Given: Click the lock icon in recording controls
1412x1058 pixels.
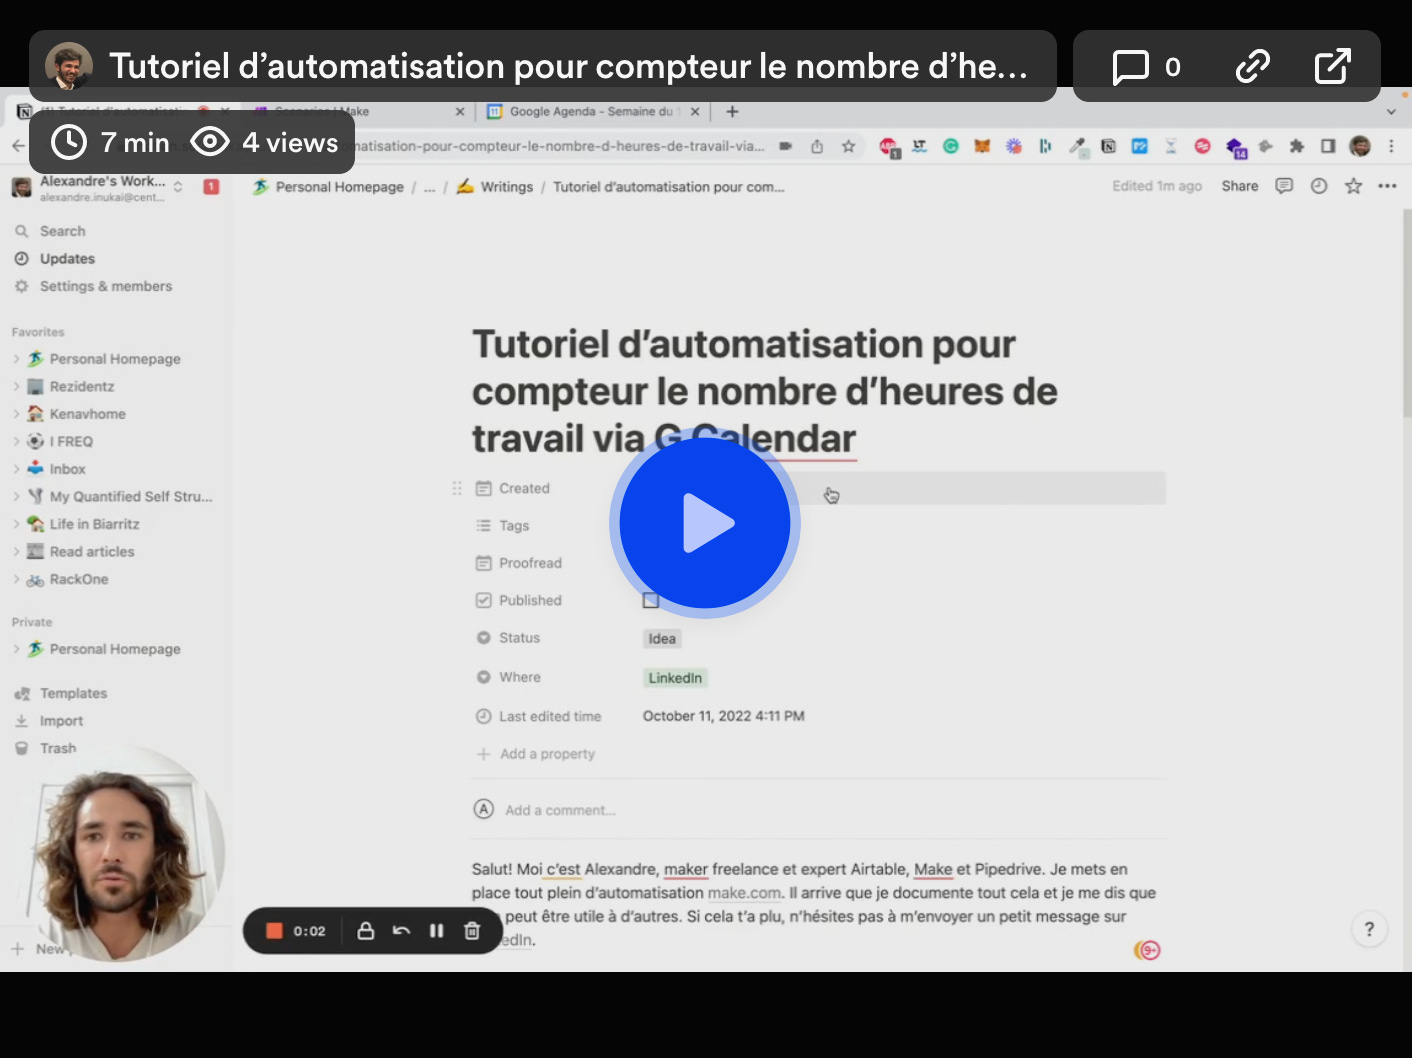Looking at the screenshot, I should 366,931.
